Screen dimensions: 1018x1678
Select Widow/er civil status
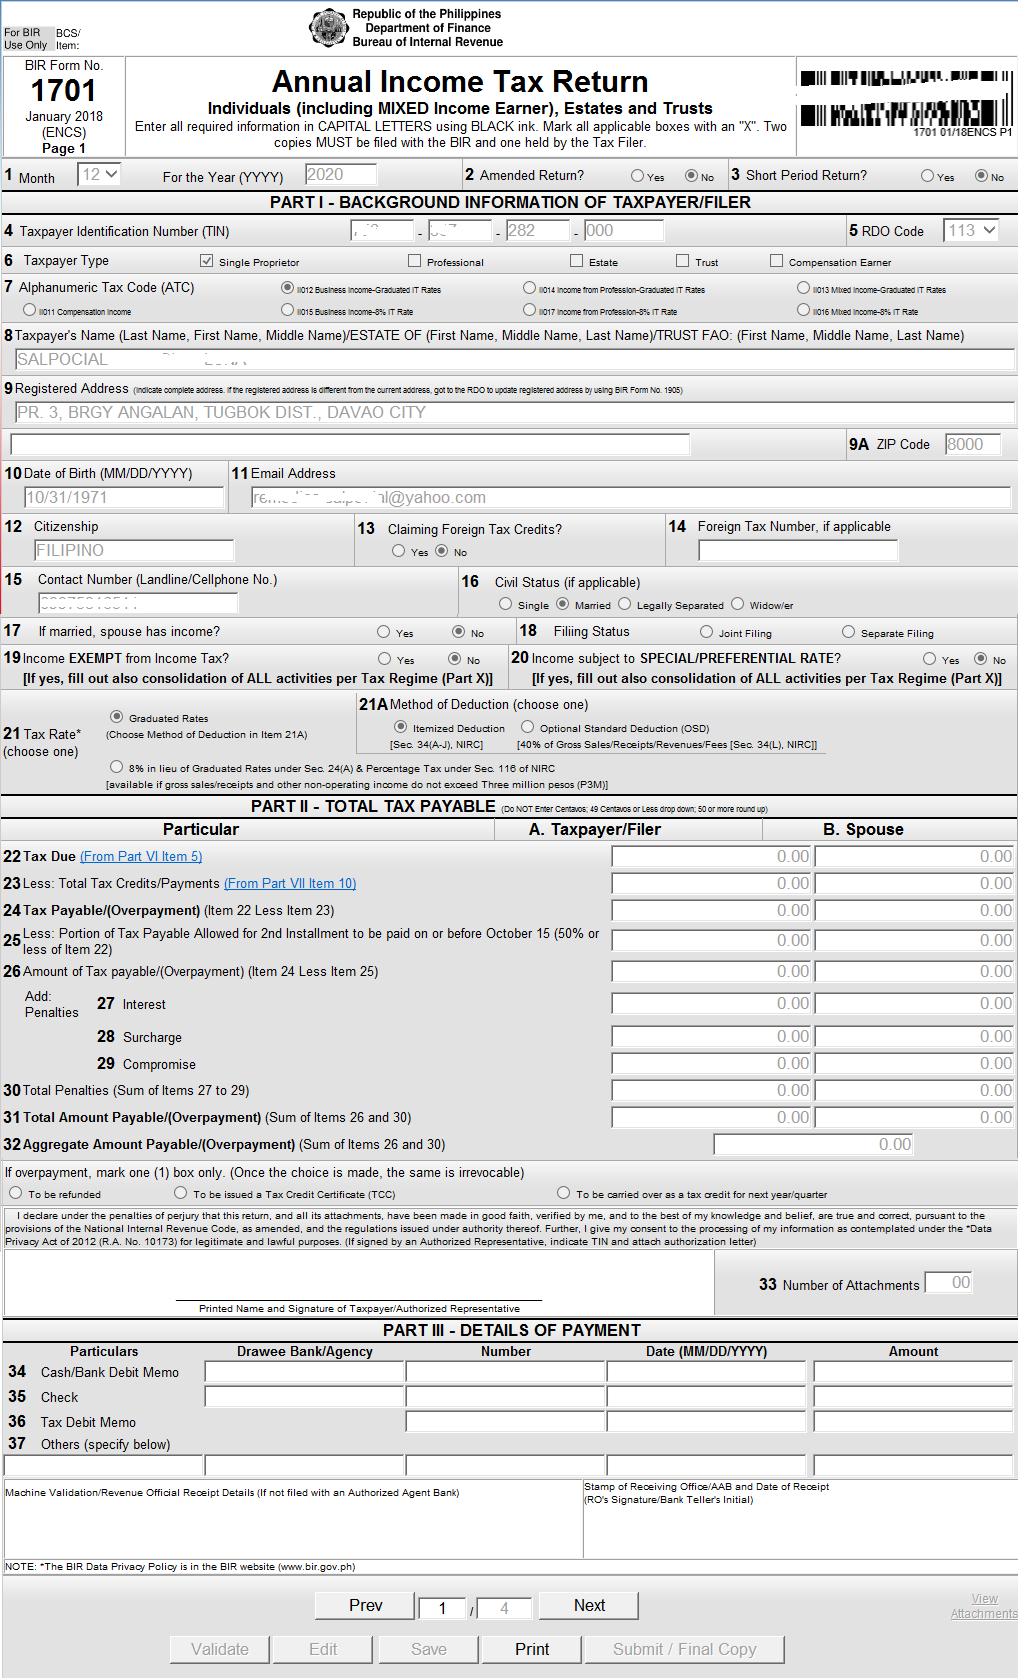coord(737,604)
